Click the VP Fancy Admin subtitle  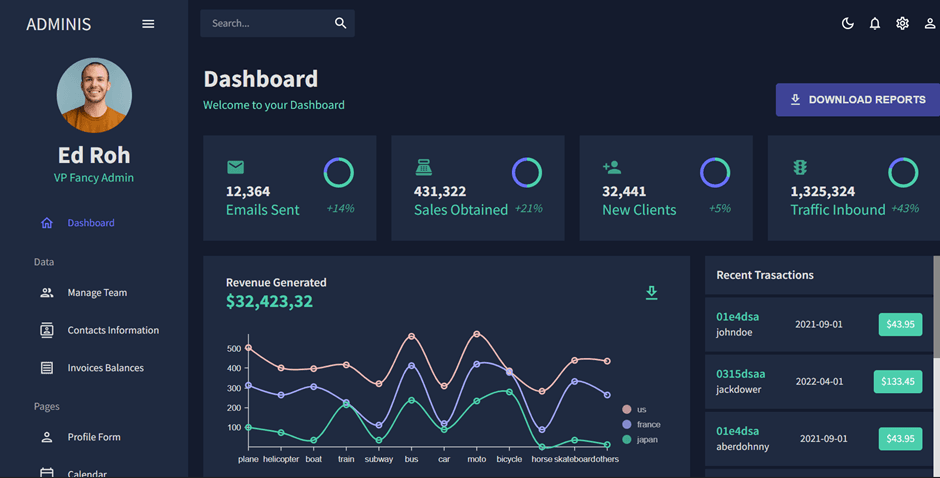coord(94,178)
